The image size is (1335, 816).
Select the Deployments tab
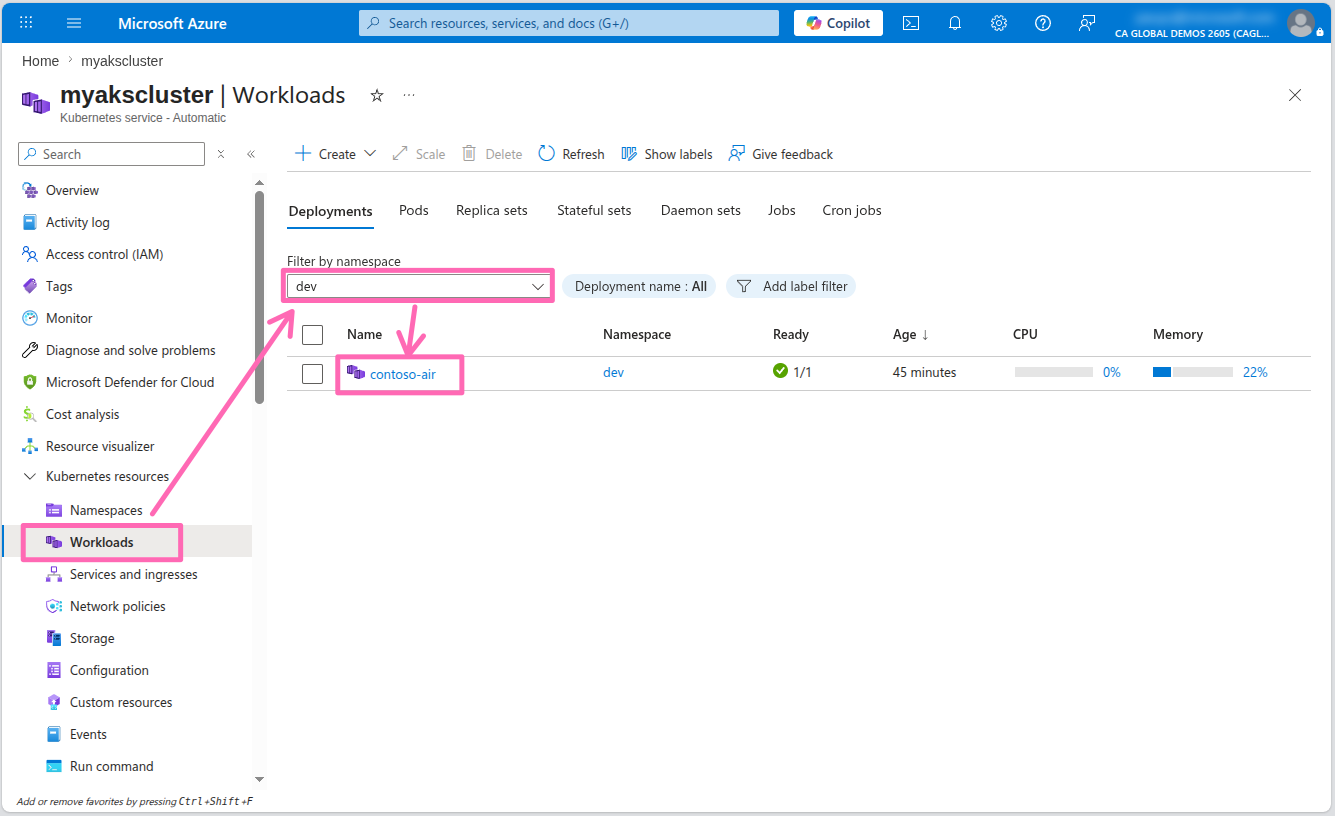330,211
